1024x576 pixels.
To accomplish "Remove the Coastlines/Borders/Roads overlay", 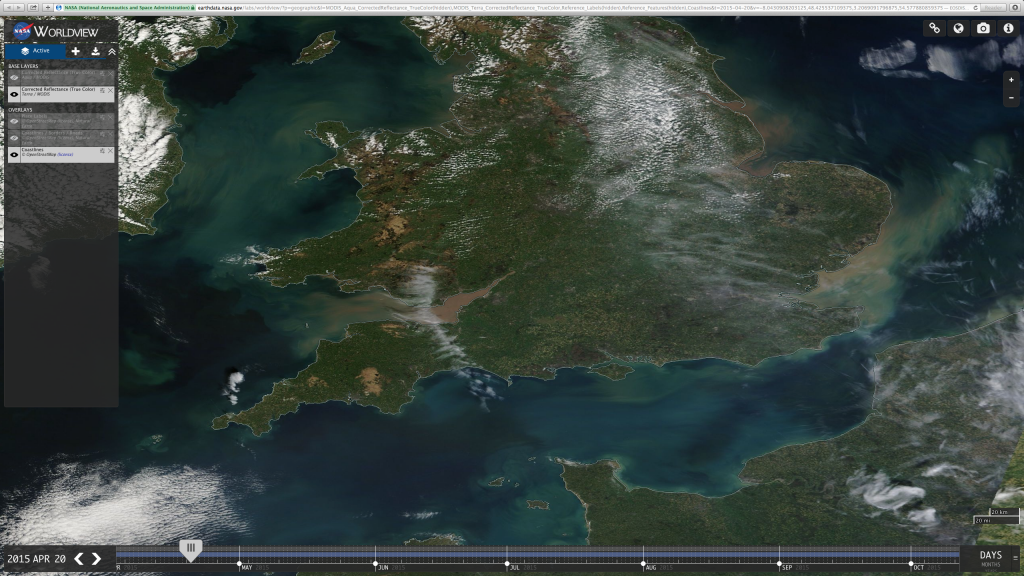I will (x=110, y=134).
